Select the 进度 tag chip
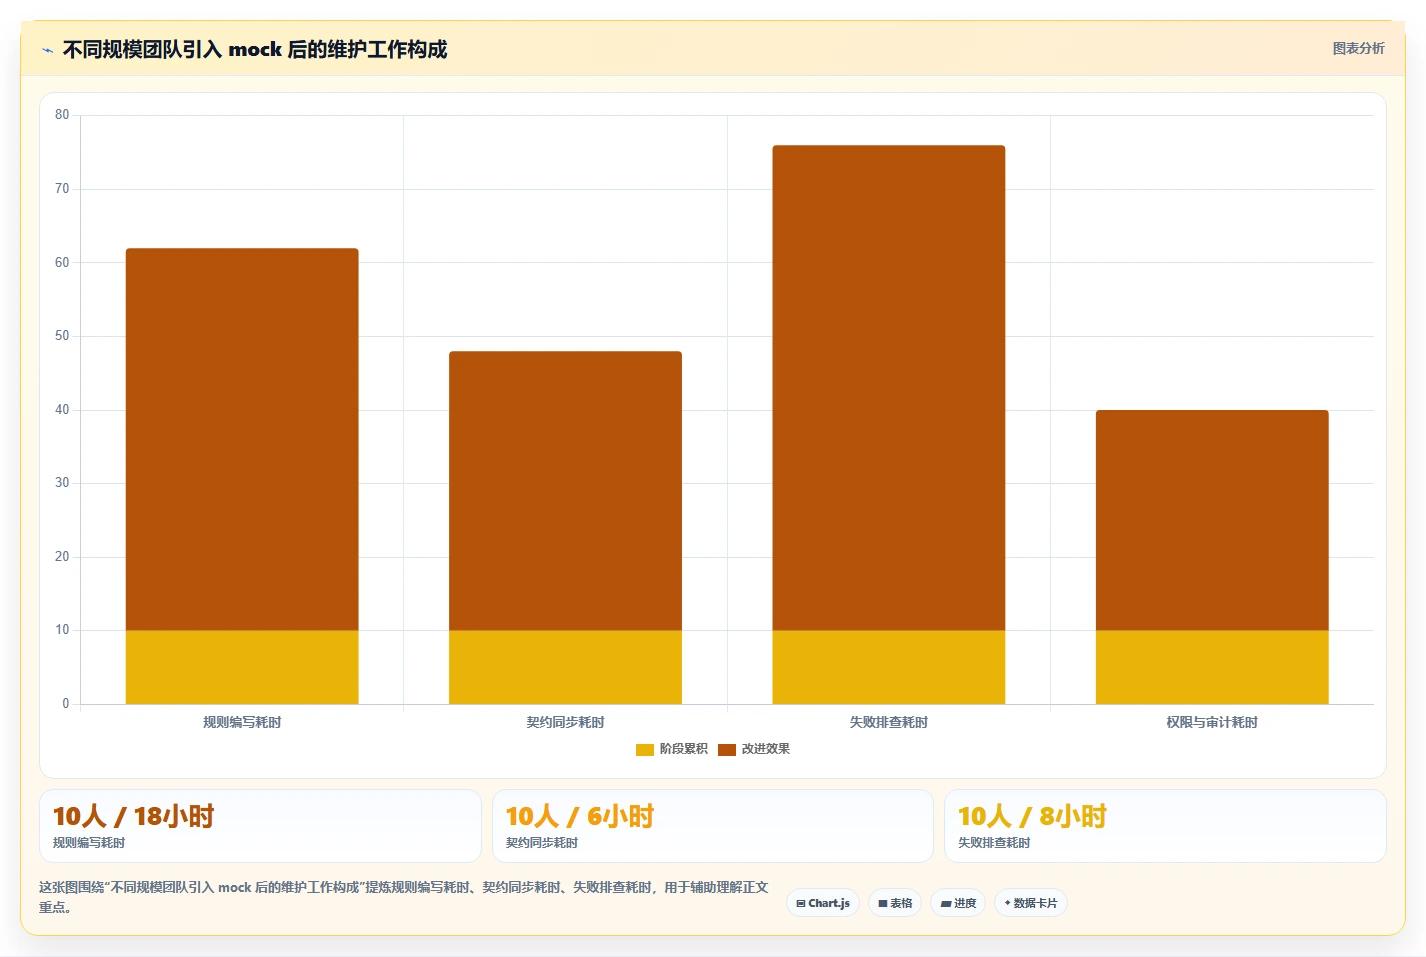This screenshot has height=957, width=1426. pos(958,903)
